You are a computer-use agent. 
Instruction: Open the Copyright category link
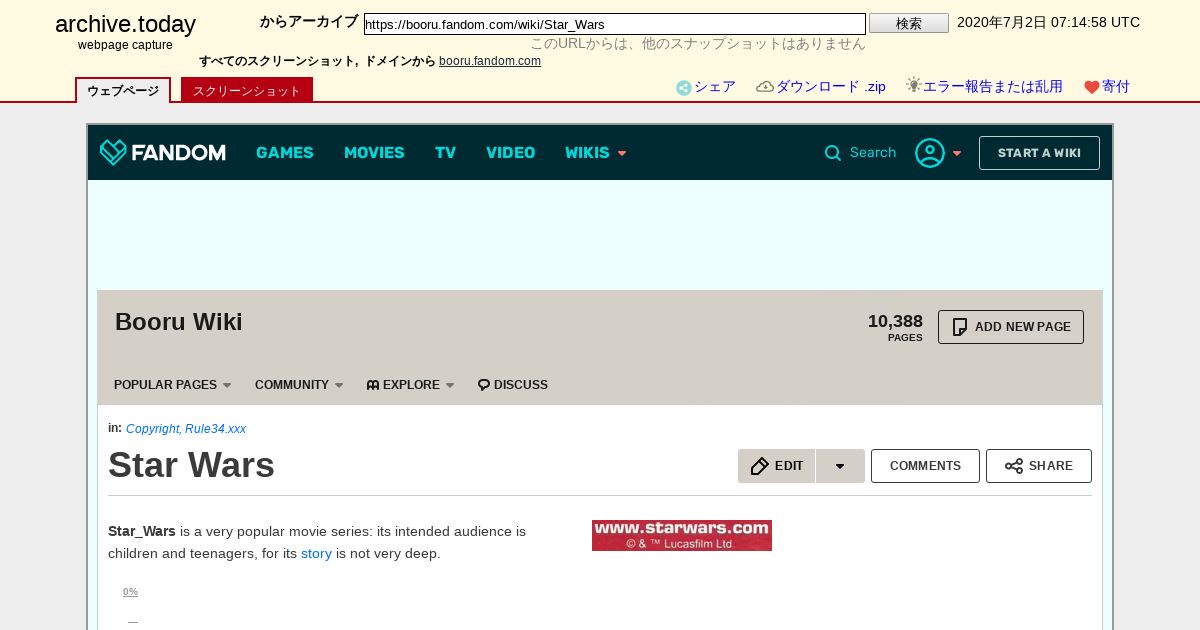tap(152, 429)
